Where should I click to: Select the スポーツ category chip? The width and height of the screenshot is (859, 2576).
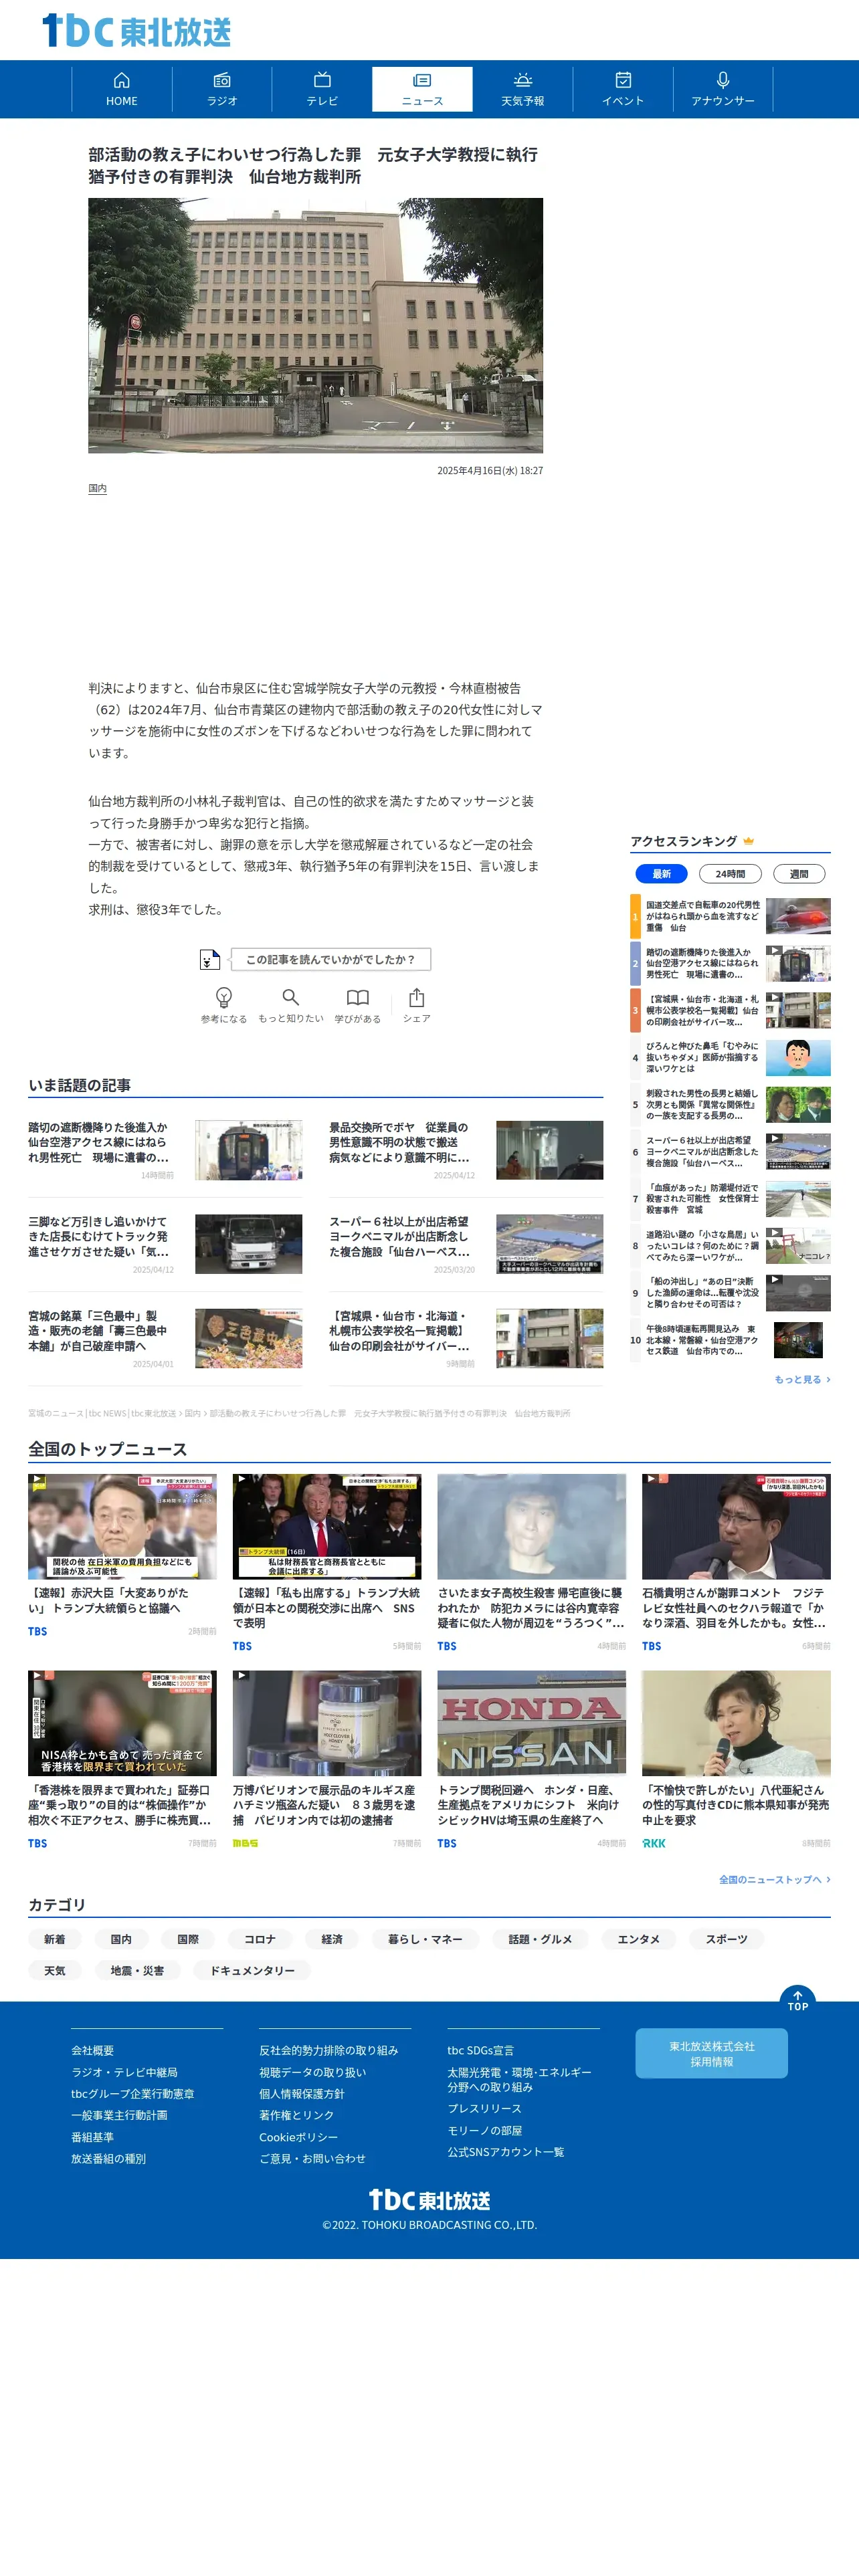(x=726, y=1940)
